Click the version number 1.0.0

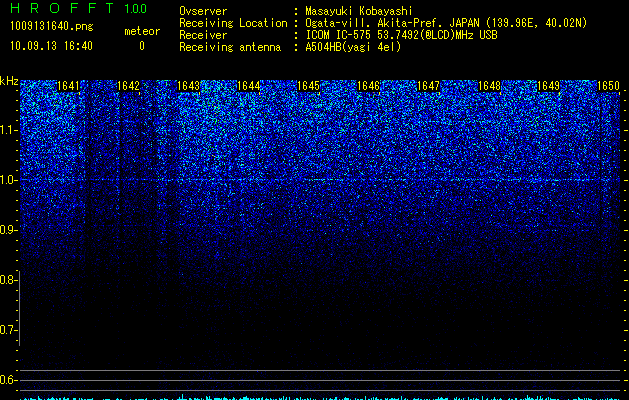[135, 9]
